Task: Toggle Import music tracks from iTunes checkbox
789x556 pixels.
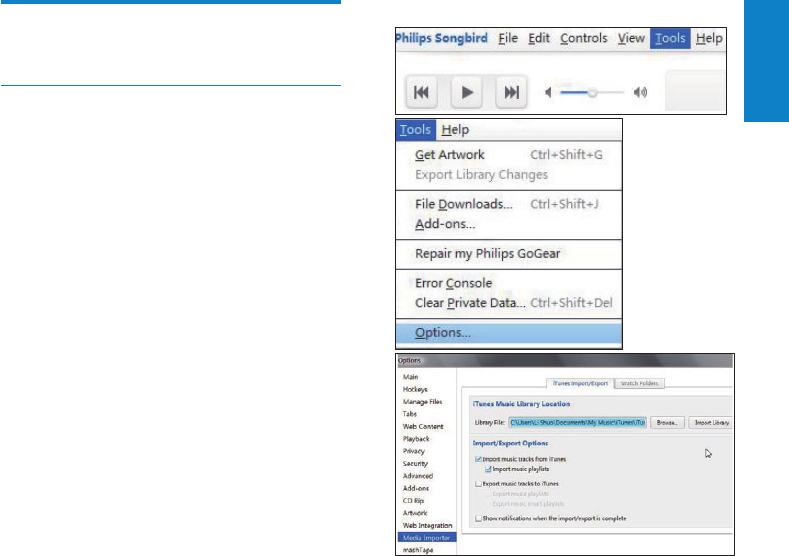Action: tap(478, 459)
